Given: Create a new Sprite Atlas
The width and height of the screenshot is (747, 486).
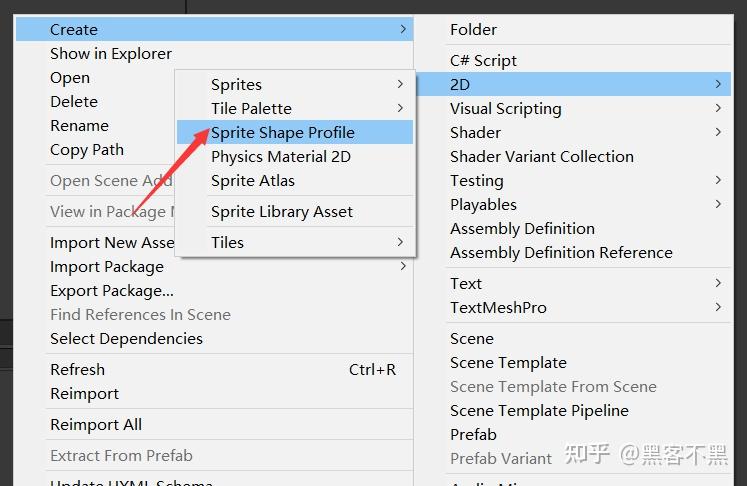Looking at the screenshot, I should click(x=253, y=180).
